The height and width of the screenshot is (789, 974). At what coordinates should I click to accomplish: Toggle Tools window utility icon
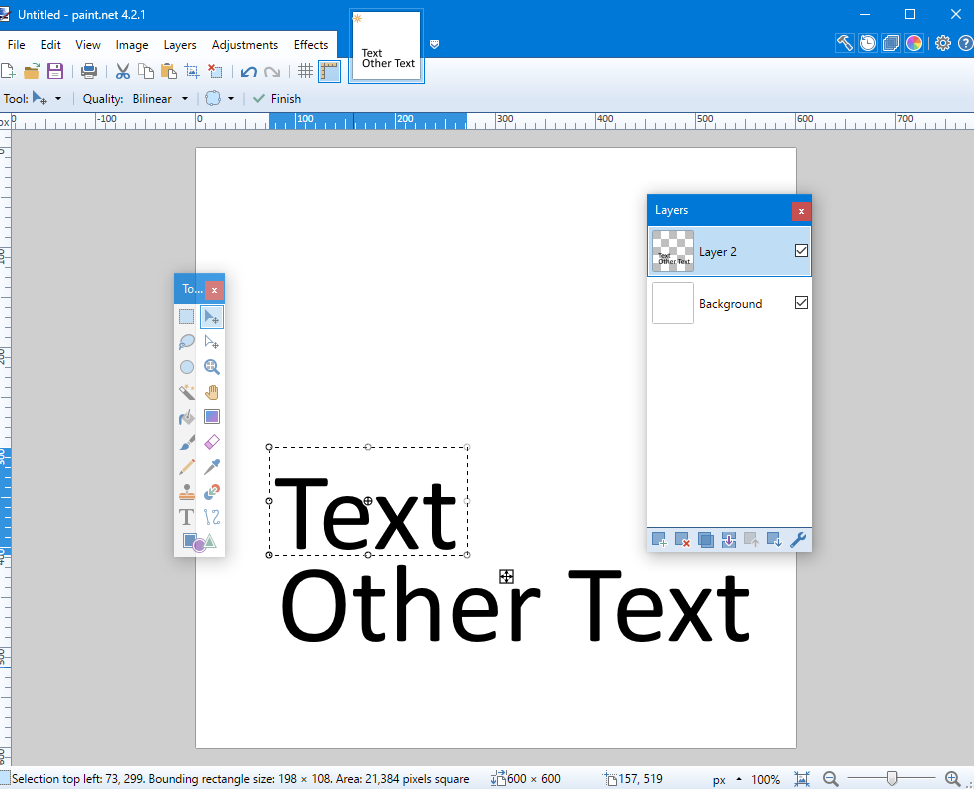pos(844,43)
